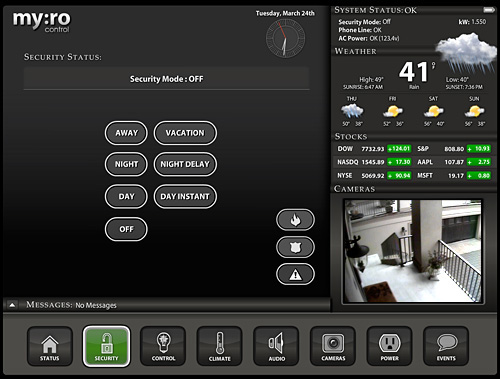This screenshot has width=500, height=379.
Task: Open the Control light bulb section
Action: click(x=163, y=346)
